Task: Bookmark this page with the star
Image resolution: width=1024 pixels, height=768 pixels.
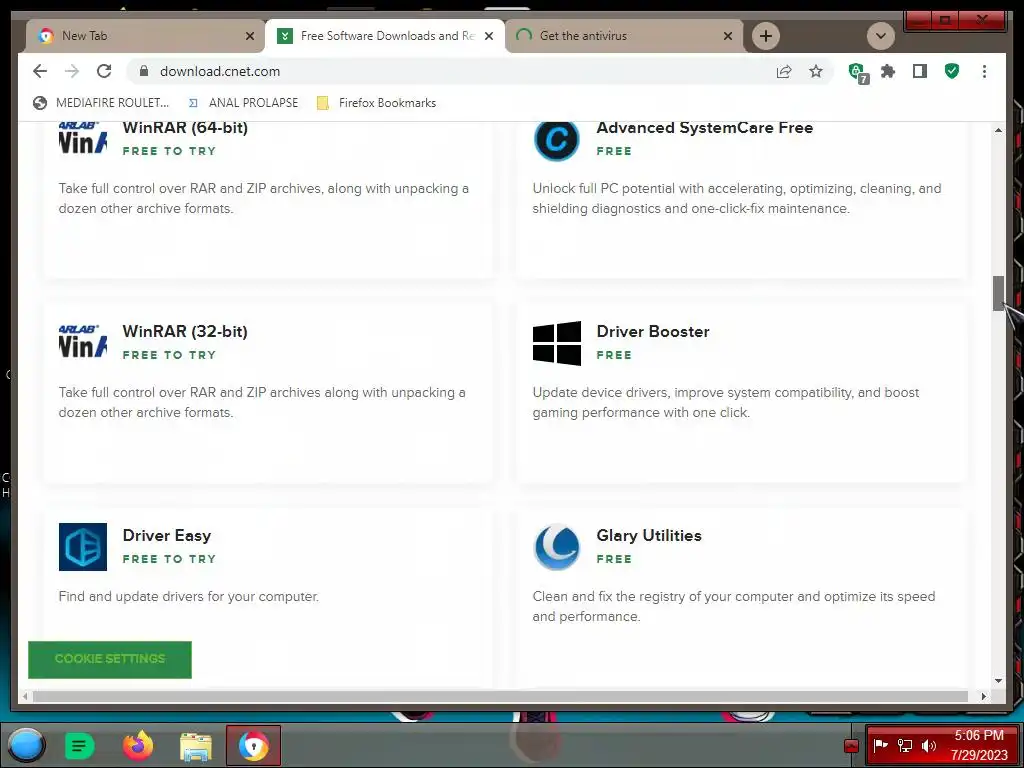Action: (x=816, y=71)
